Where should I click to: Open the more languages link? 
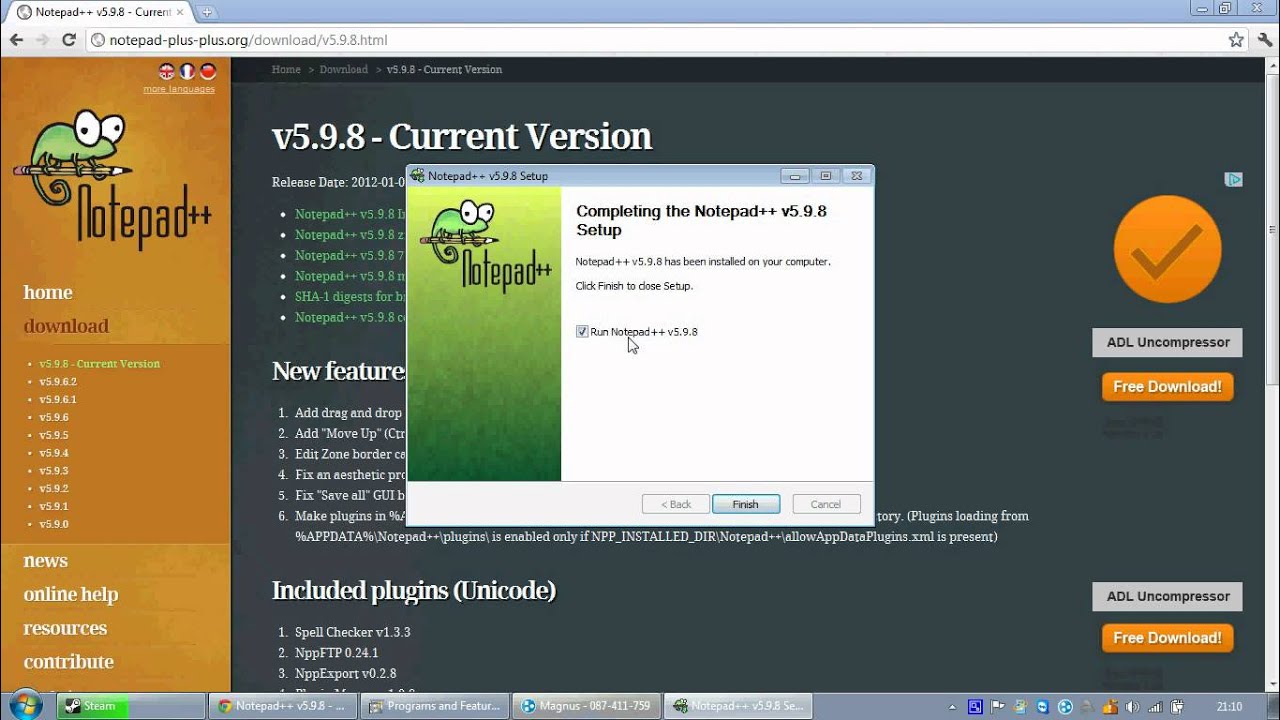(179, 89)
